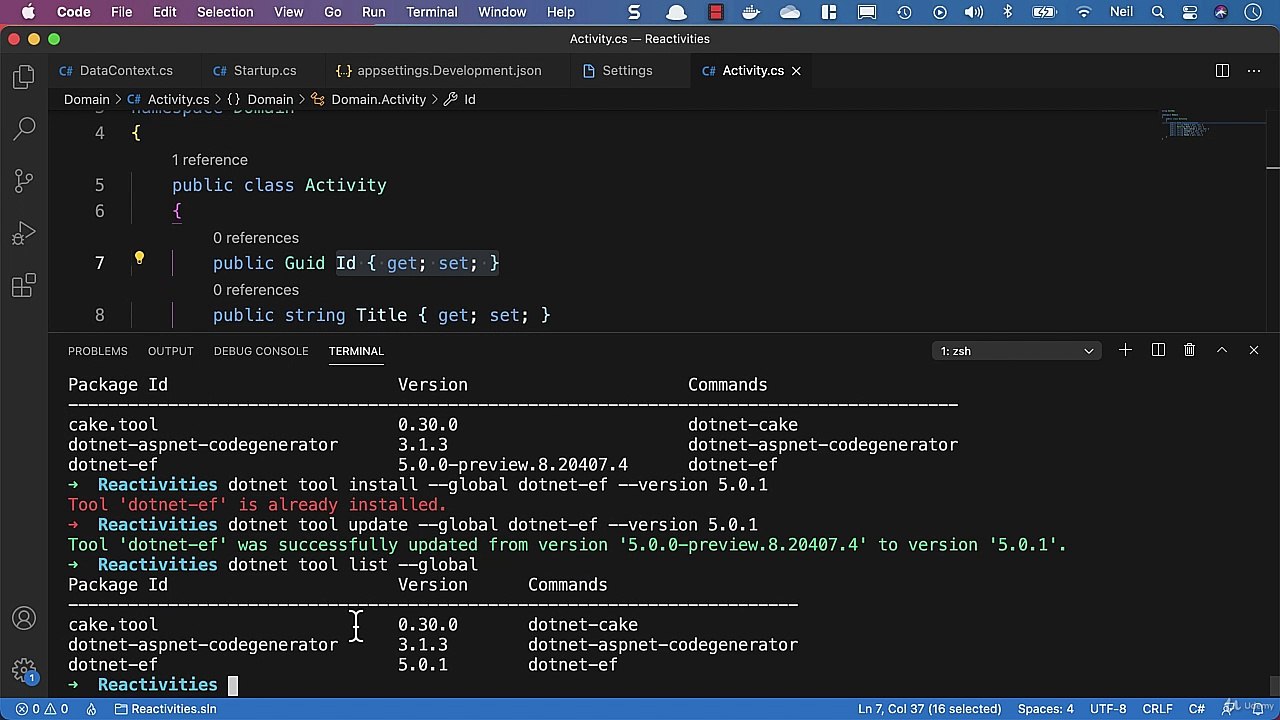Click Ln 7, Col 37 cursor position

pos(930,709)
